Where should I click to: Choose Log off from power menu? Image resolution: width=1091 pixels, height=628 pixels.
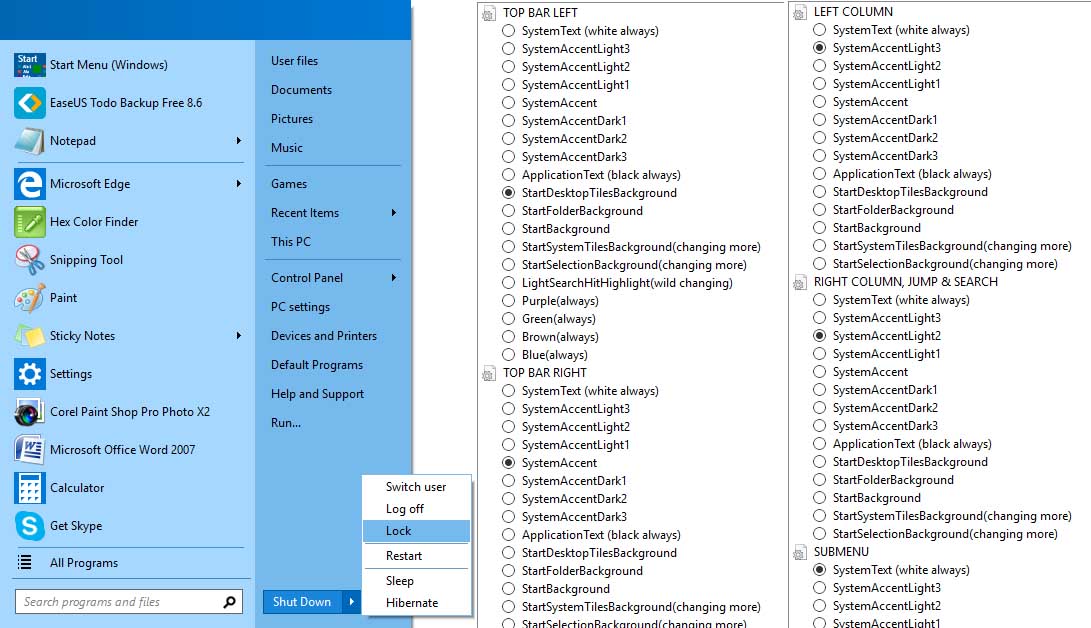coord(416,509)
